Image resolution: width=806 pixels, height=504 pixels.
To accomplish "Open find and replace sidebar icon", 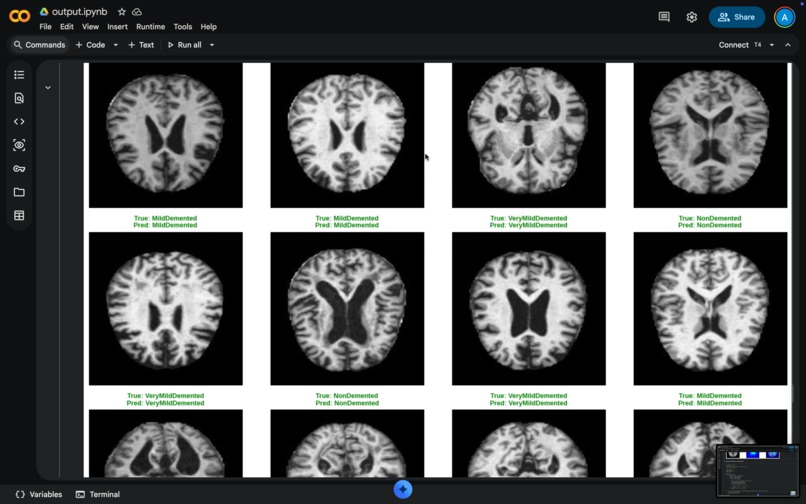I will click(x=19, y=98).
